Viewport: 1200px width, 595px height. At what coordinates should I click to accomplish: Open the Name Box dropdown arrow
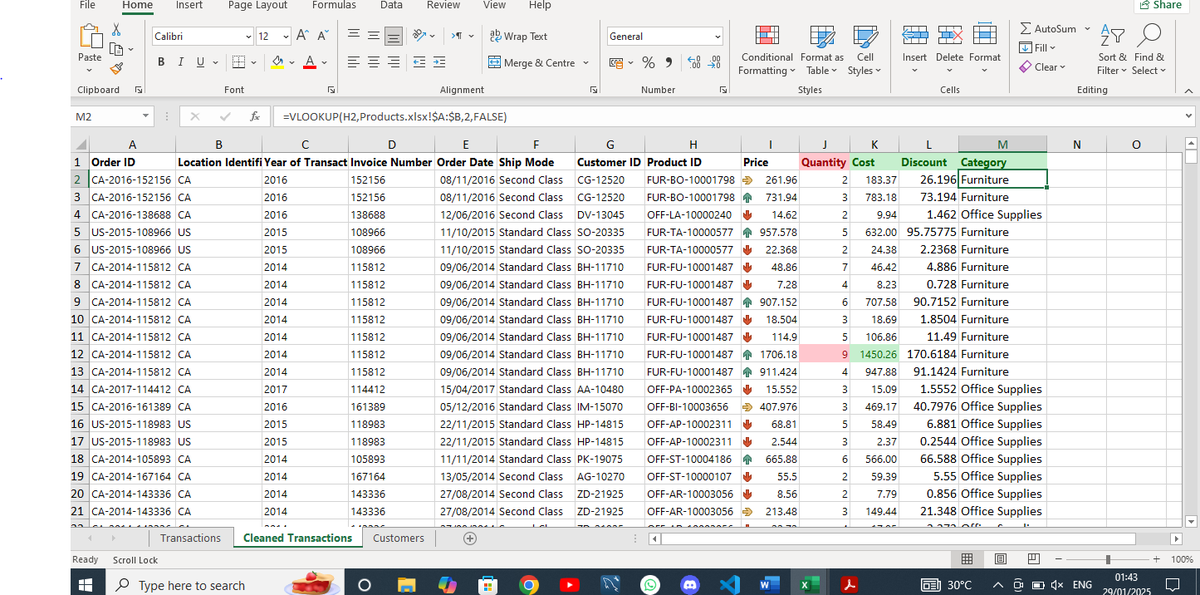point(147,118)
